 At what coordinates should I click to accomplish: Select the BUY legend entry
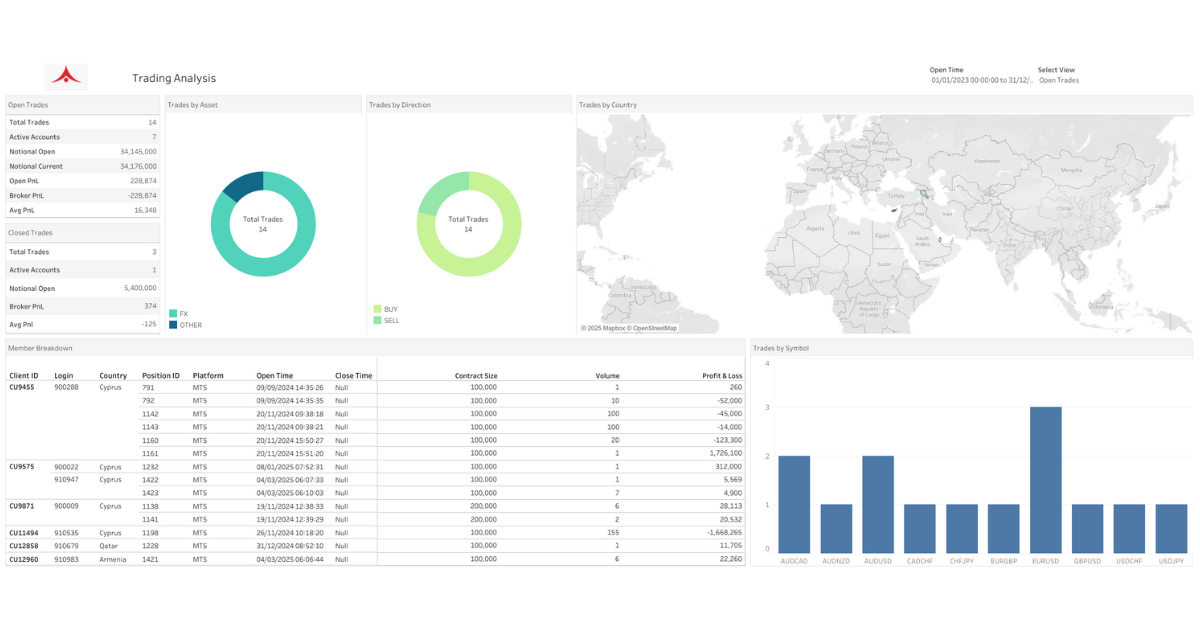point(386,310)
